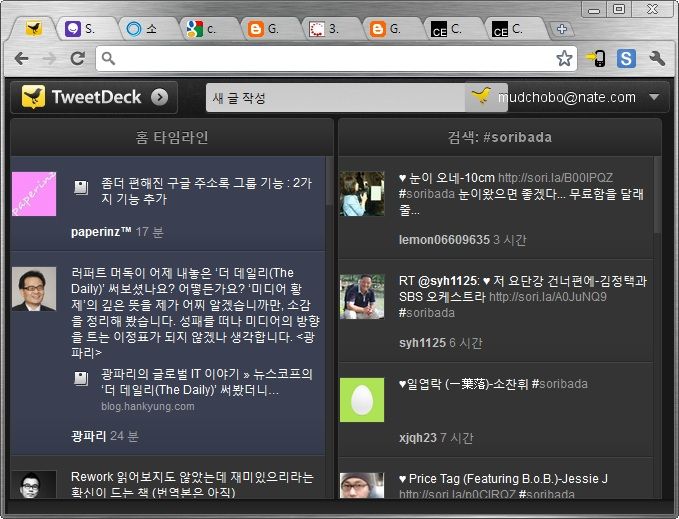The image size is (679, 519).
Task: Open #soribada hashtag in lemon06609635 tweet
Action: [427, 194]
